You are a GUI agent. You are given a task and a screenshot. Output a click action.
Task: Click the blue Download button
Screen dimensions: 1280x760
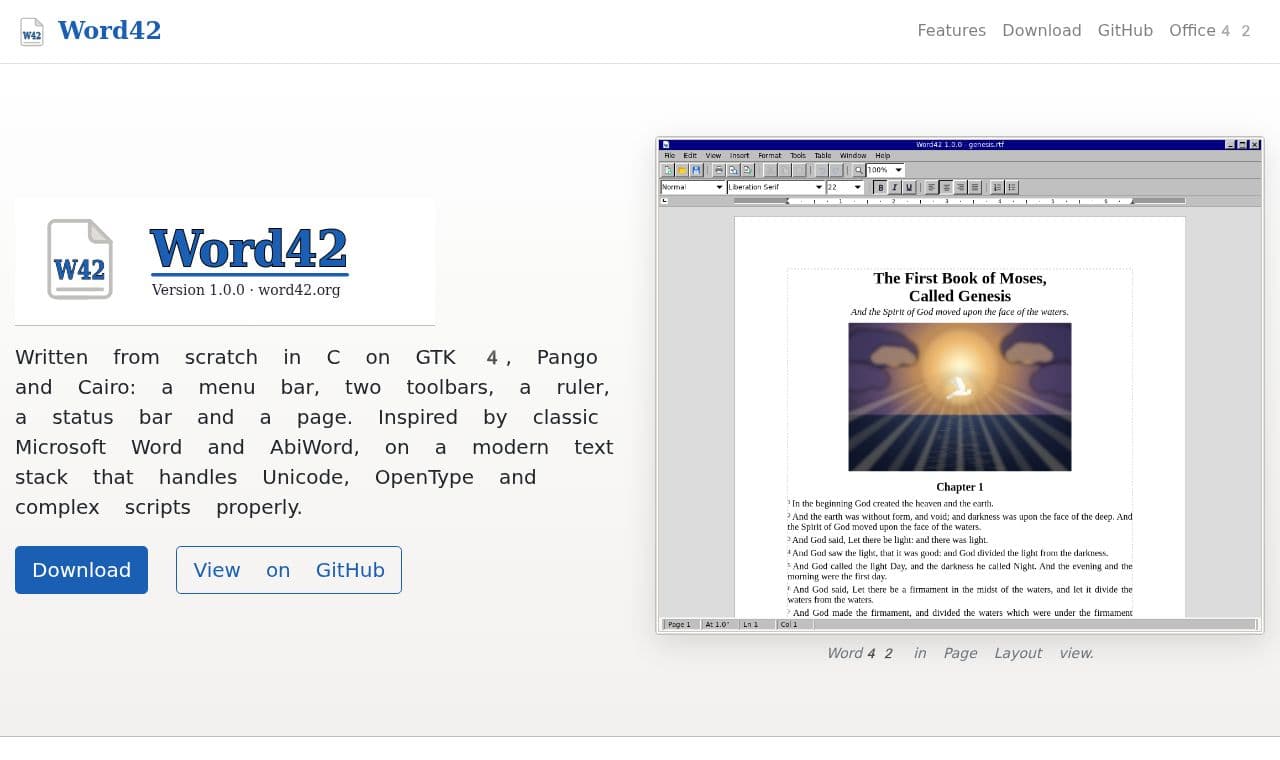(x=81, y=570)
